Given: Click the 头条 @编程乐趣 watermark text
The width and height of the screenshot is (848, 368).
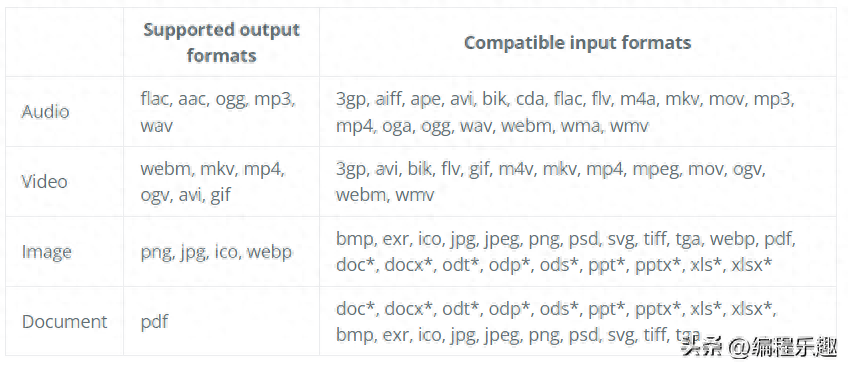Looking at the screenshot, I should 758,347.
